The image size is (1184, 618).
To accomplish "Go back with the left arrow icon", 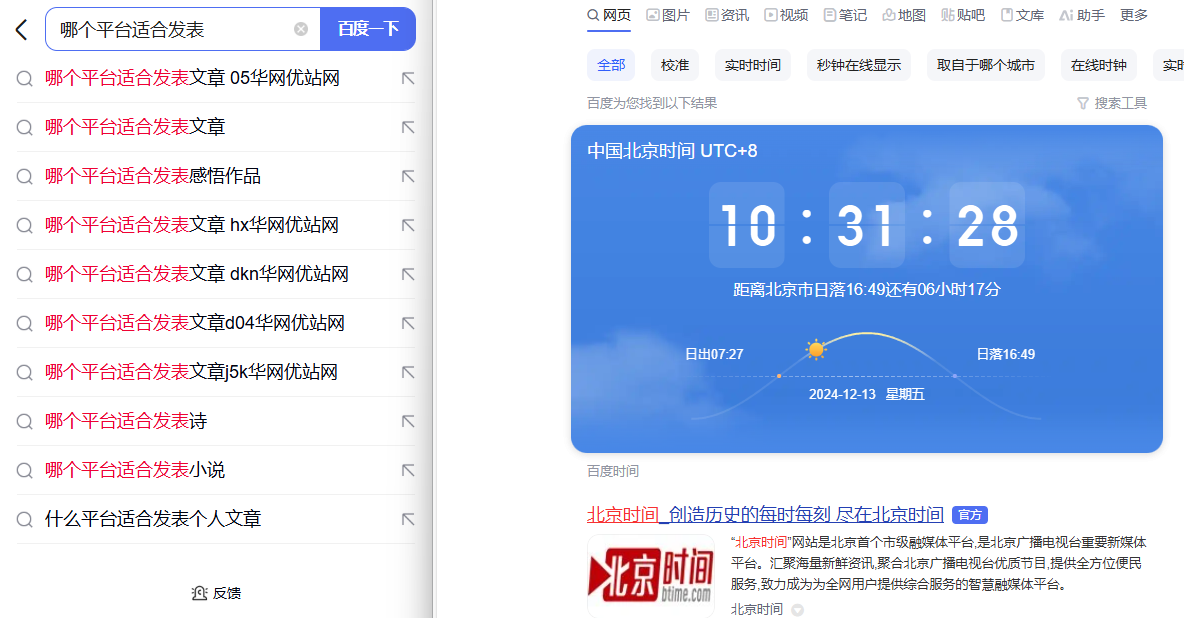I will pyautogui.click(x=21, y=29).
